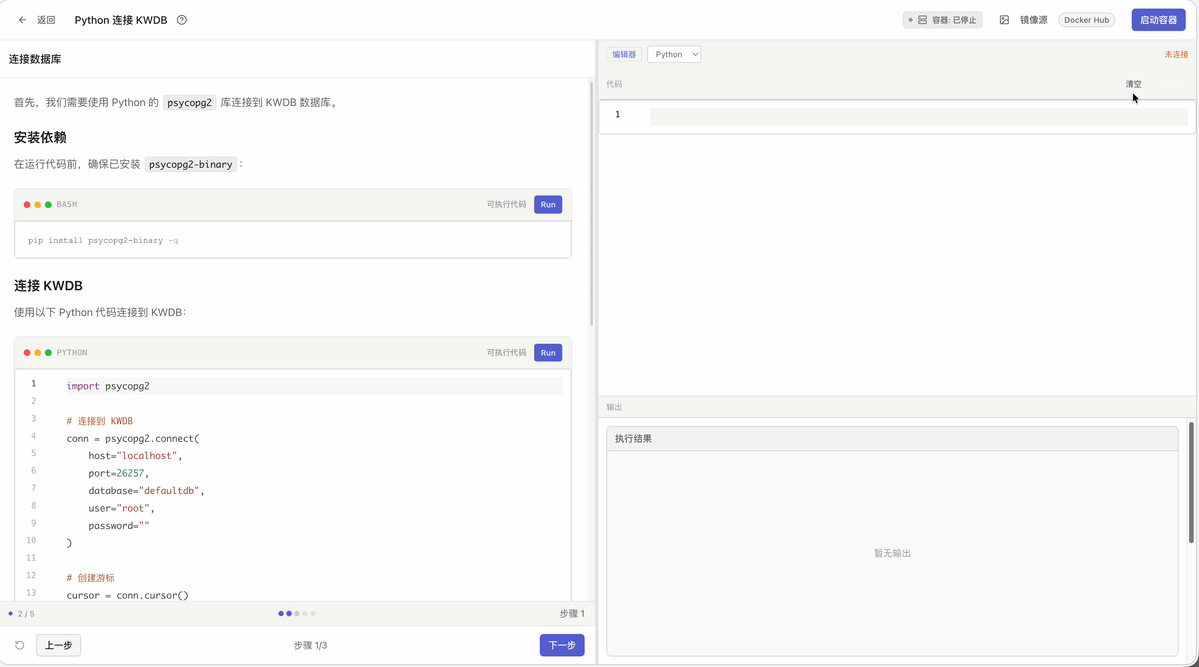Click the container server icon in the status pill

coord(922,20)
